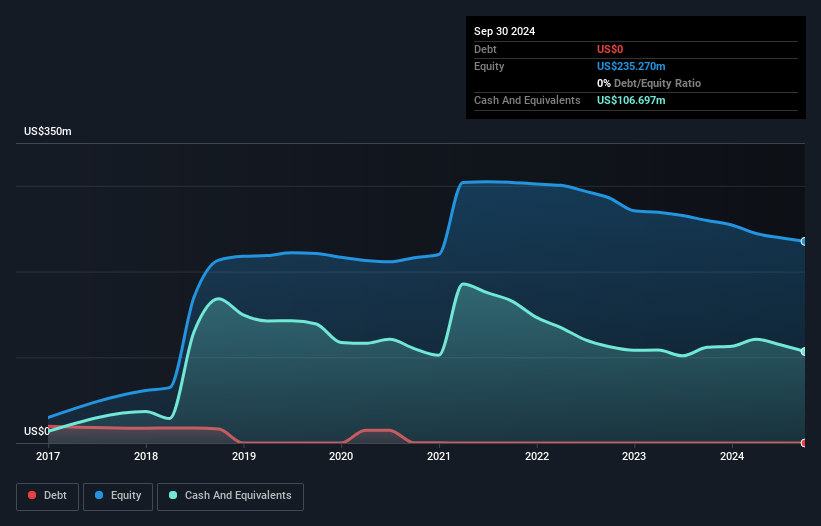
Task: Click the US$0 y-axis label
Action: coord(37,431)
